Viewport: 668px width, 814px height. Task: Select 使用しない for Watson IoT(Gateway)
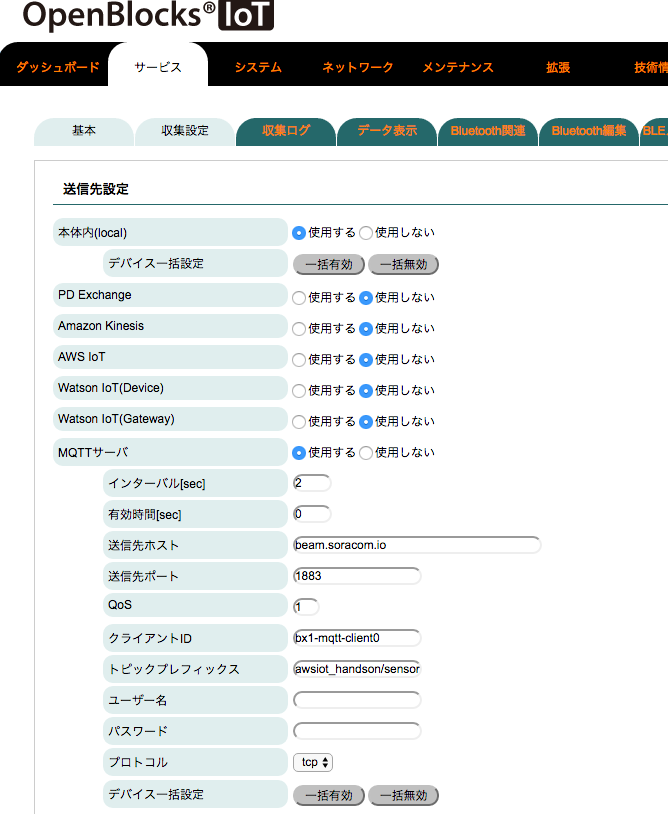(366, 422)
